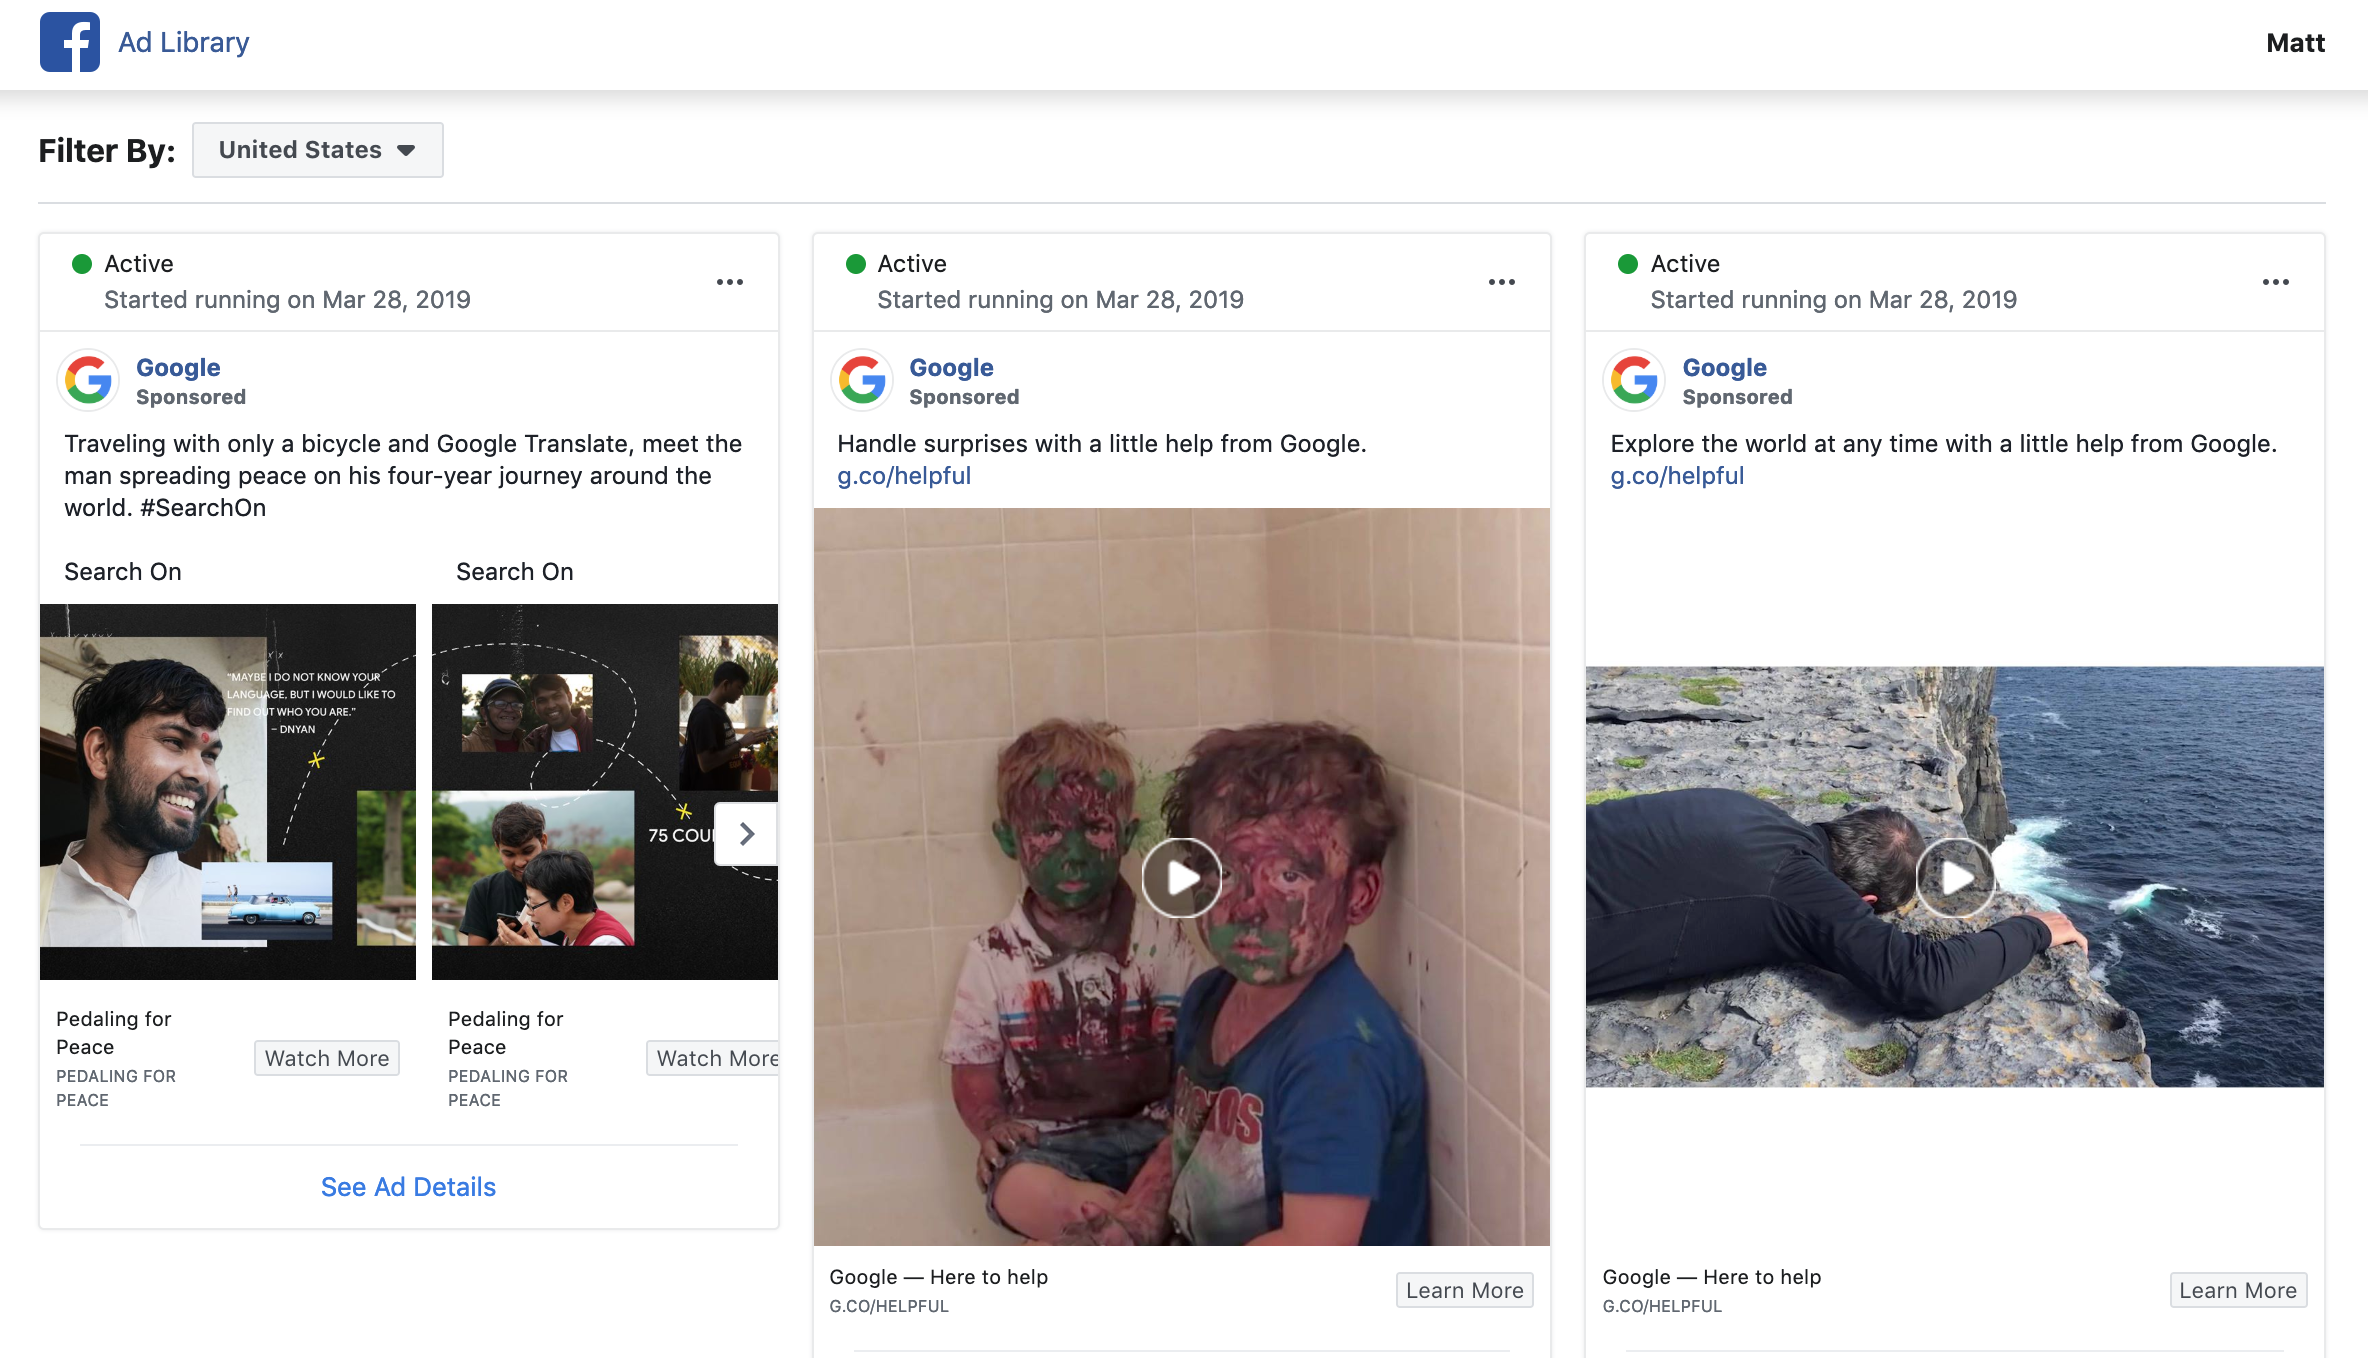This screenshot has width=2368, height=1358.
Task: Open the Google page name in the third ad
Action: 1724,367
